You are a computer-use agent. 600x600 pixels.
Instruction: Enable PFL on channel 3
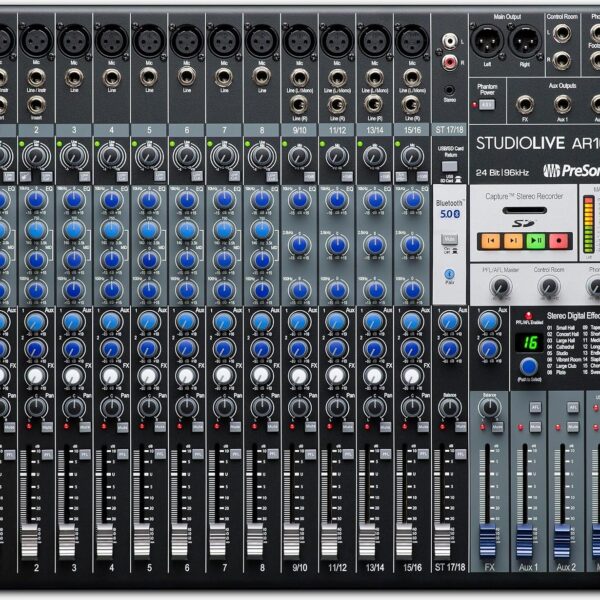point(85,455)
